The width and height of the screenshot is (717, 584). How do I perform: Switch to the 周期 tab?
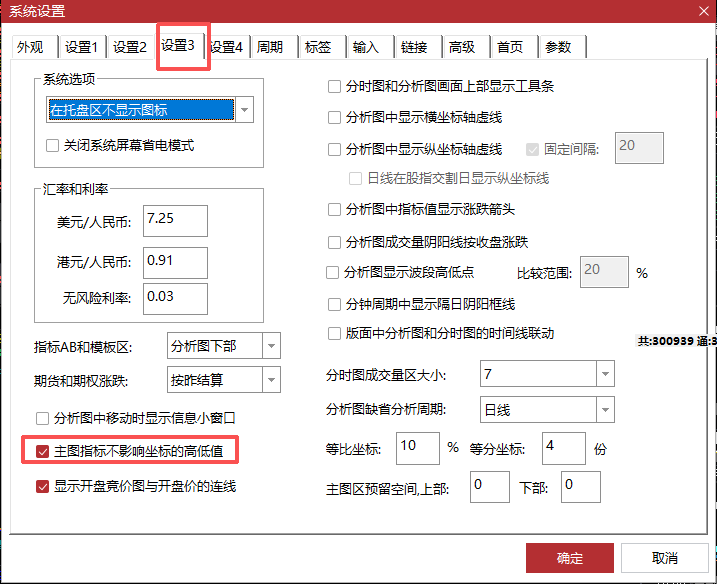(x=274, y=47)
